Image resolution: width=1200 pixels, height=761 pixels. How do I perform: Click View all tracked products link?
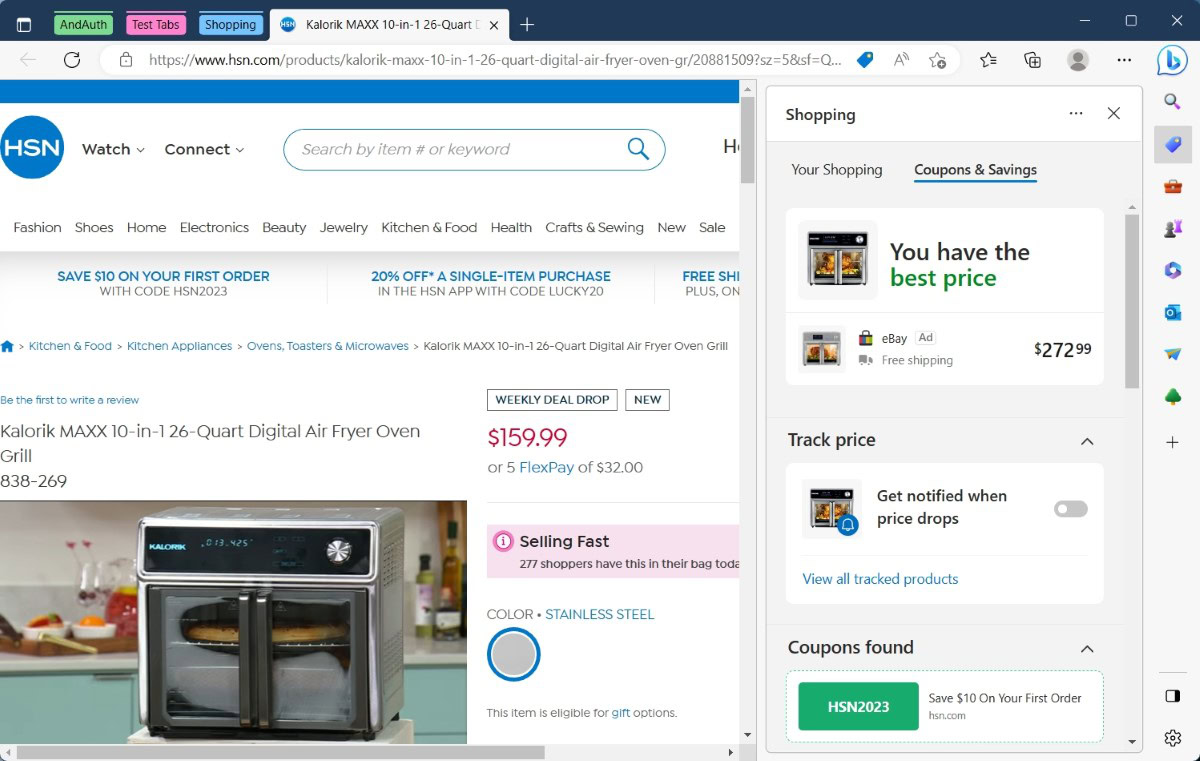(880, 579)
